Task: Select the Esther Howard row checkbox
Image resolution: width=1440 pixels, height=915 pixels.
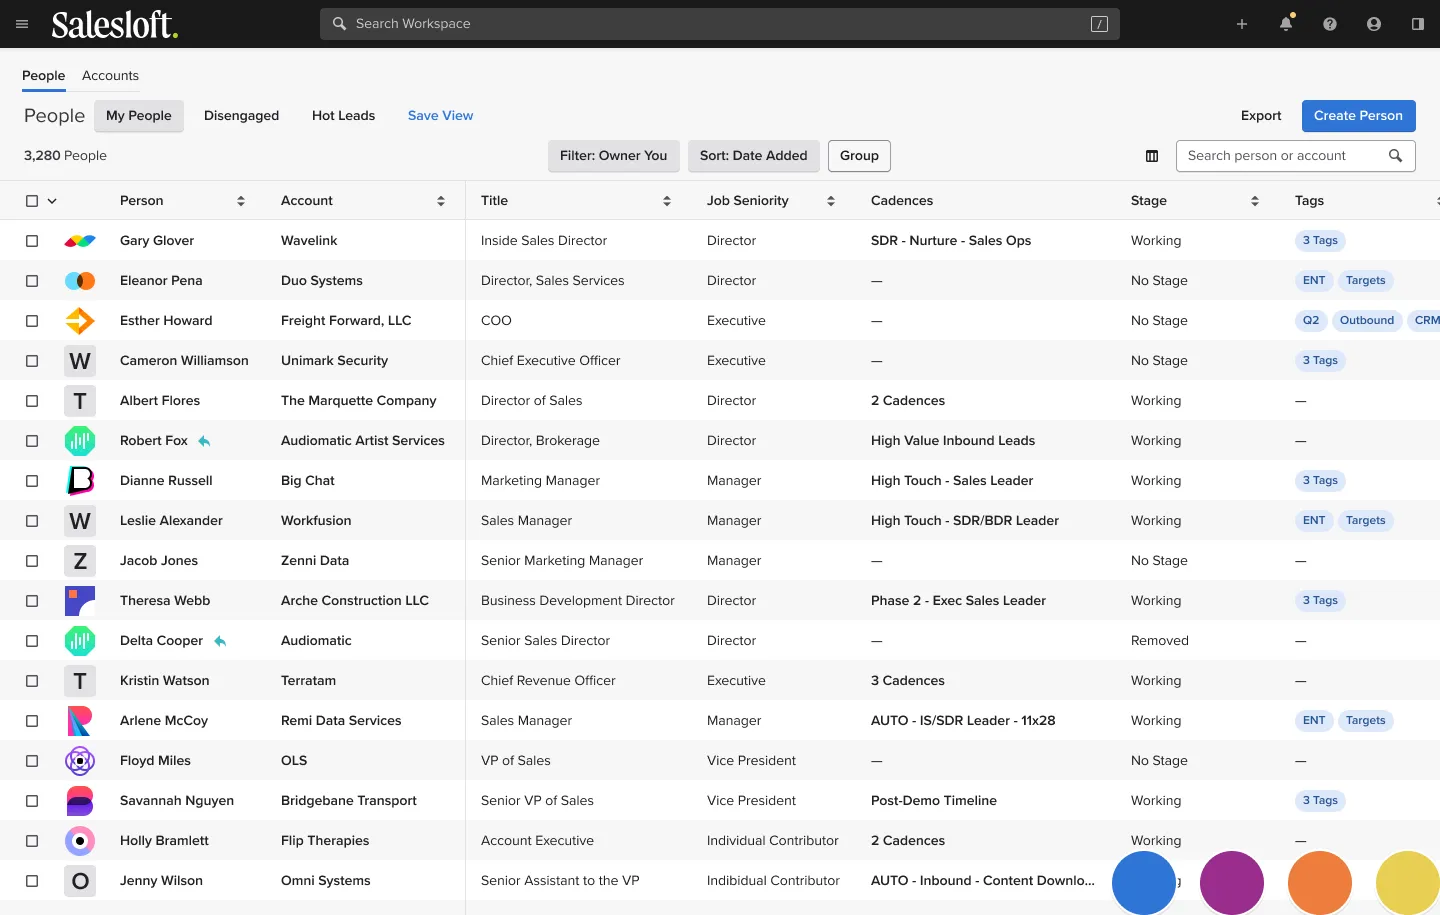Action: click(32, 321)
